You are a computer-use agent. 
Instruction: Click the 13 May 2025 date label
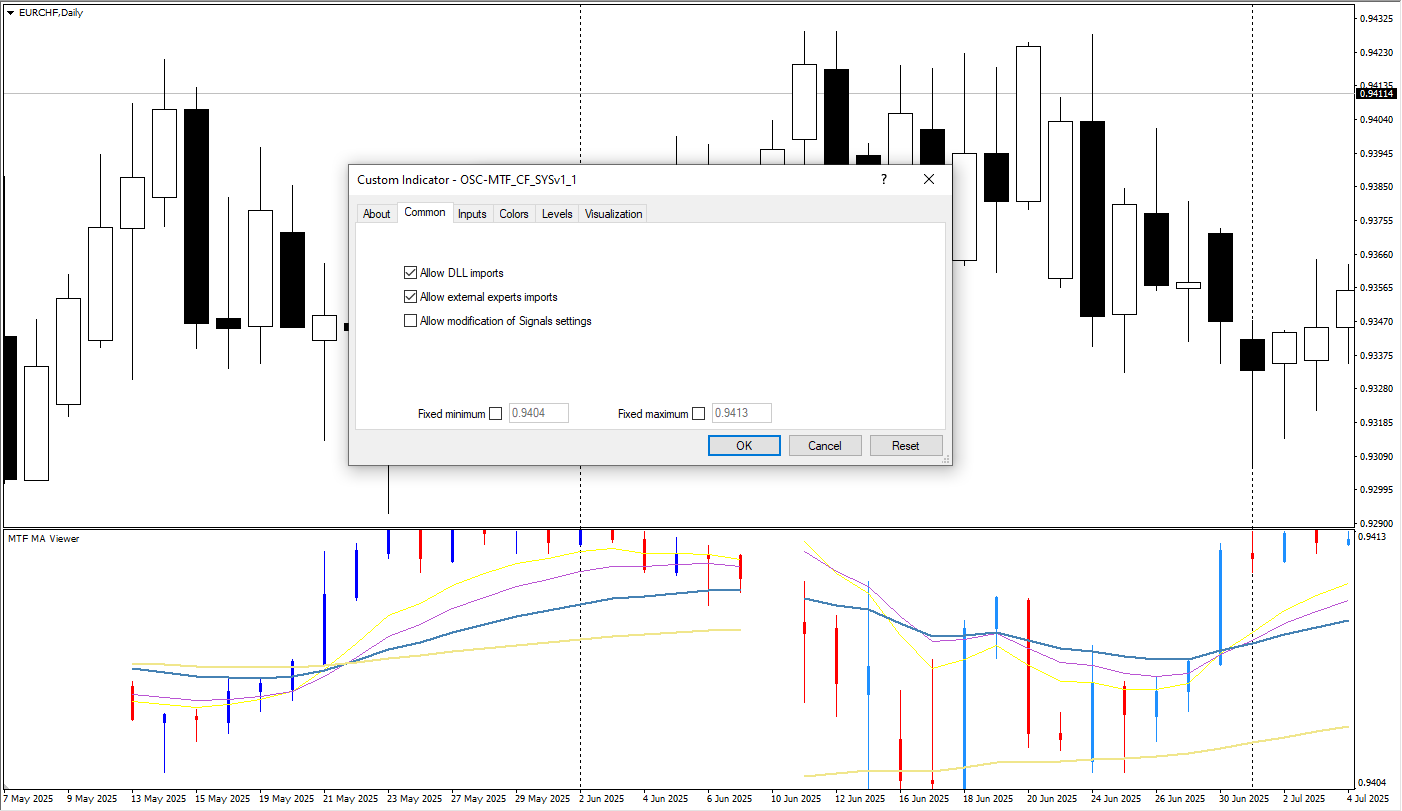coord(158,799)
